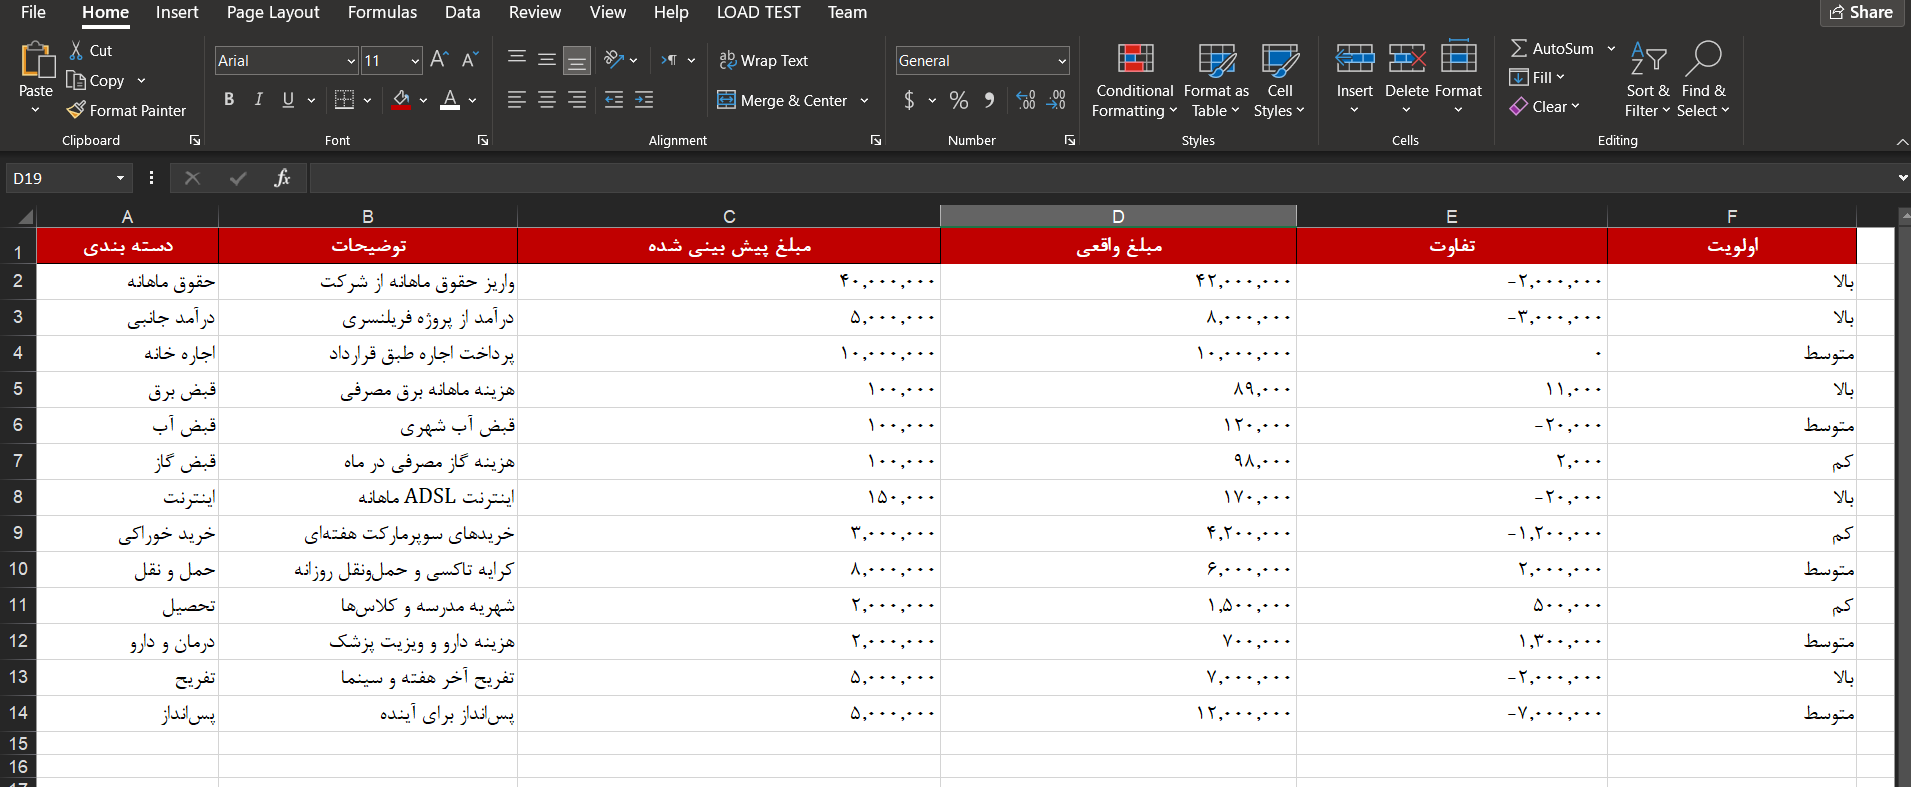The width and height of the screenshot is (1911, 787).
Task: Increase font size with the larger A
Action: [x=439, y=60]
